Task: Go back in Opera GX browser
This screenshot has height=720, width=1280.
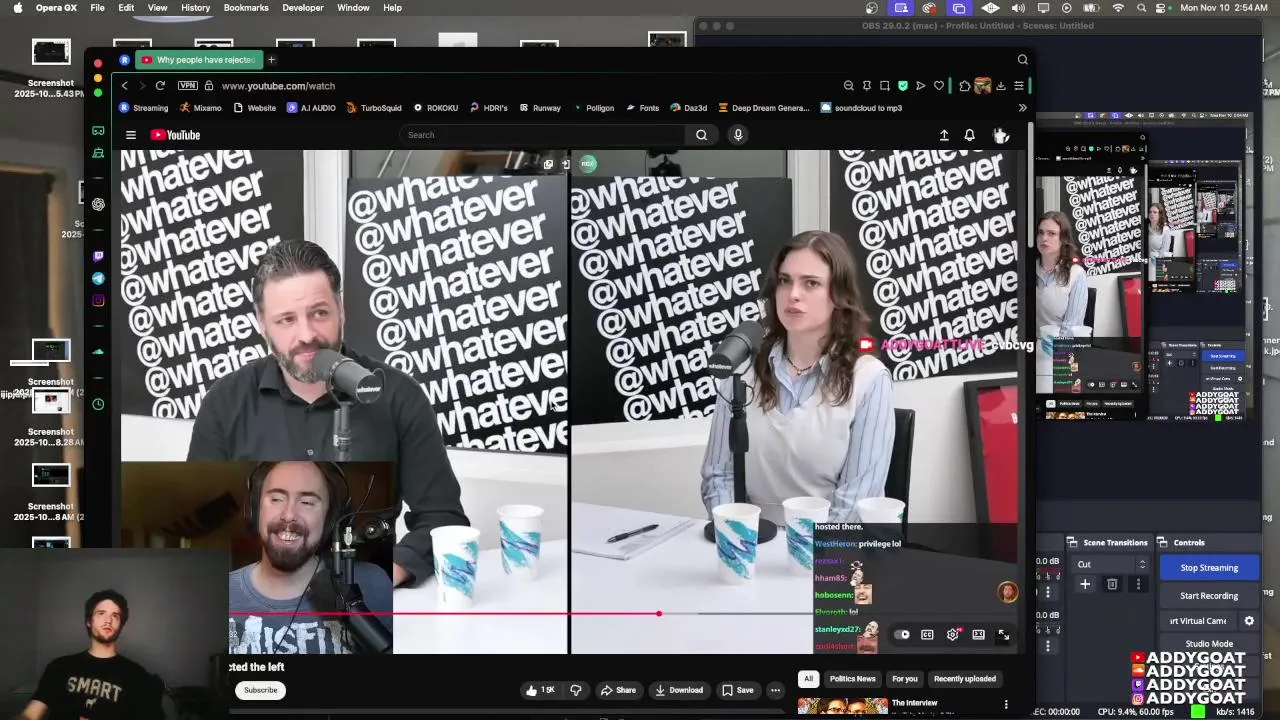Action: click(124, 86)
